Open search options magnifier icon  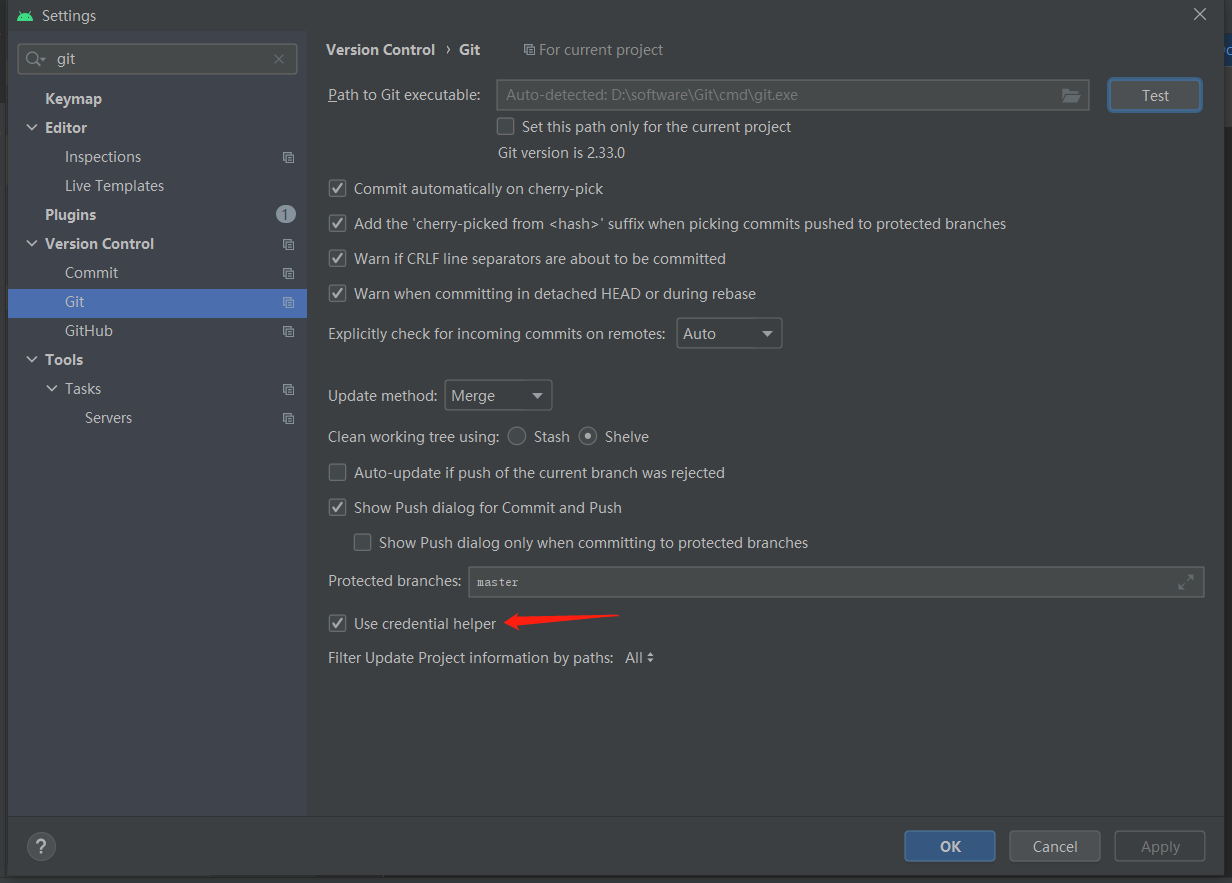[36, 59]
